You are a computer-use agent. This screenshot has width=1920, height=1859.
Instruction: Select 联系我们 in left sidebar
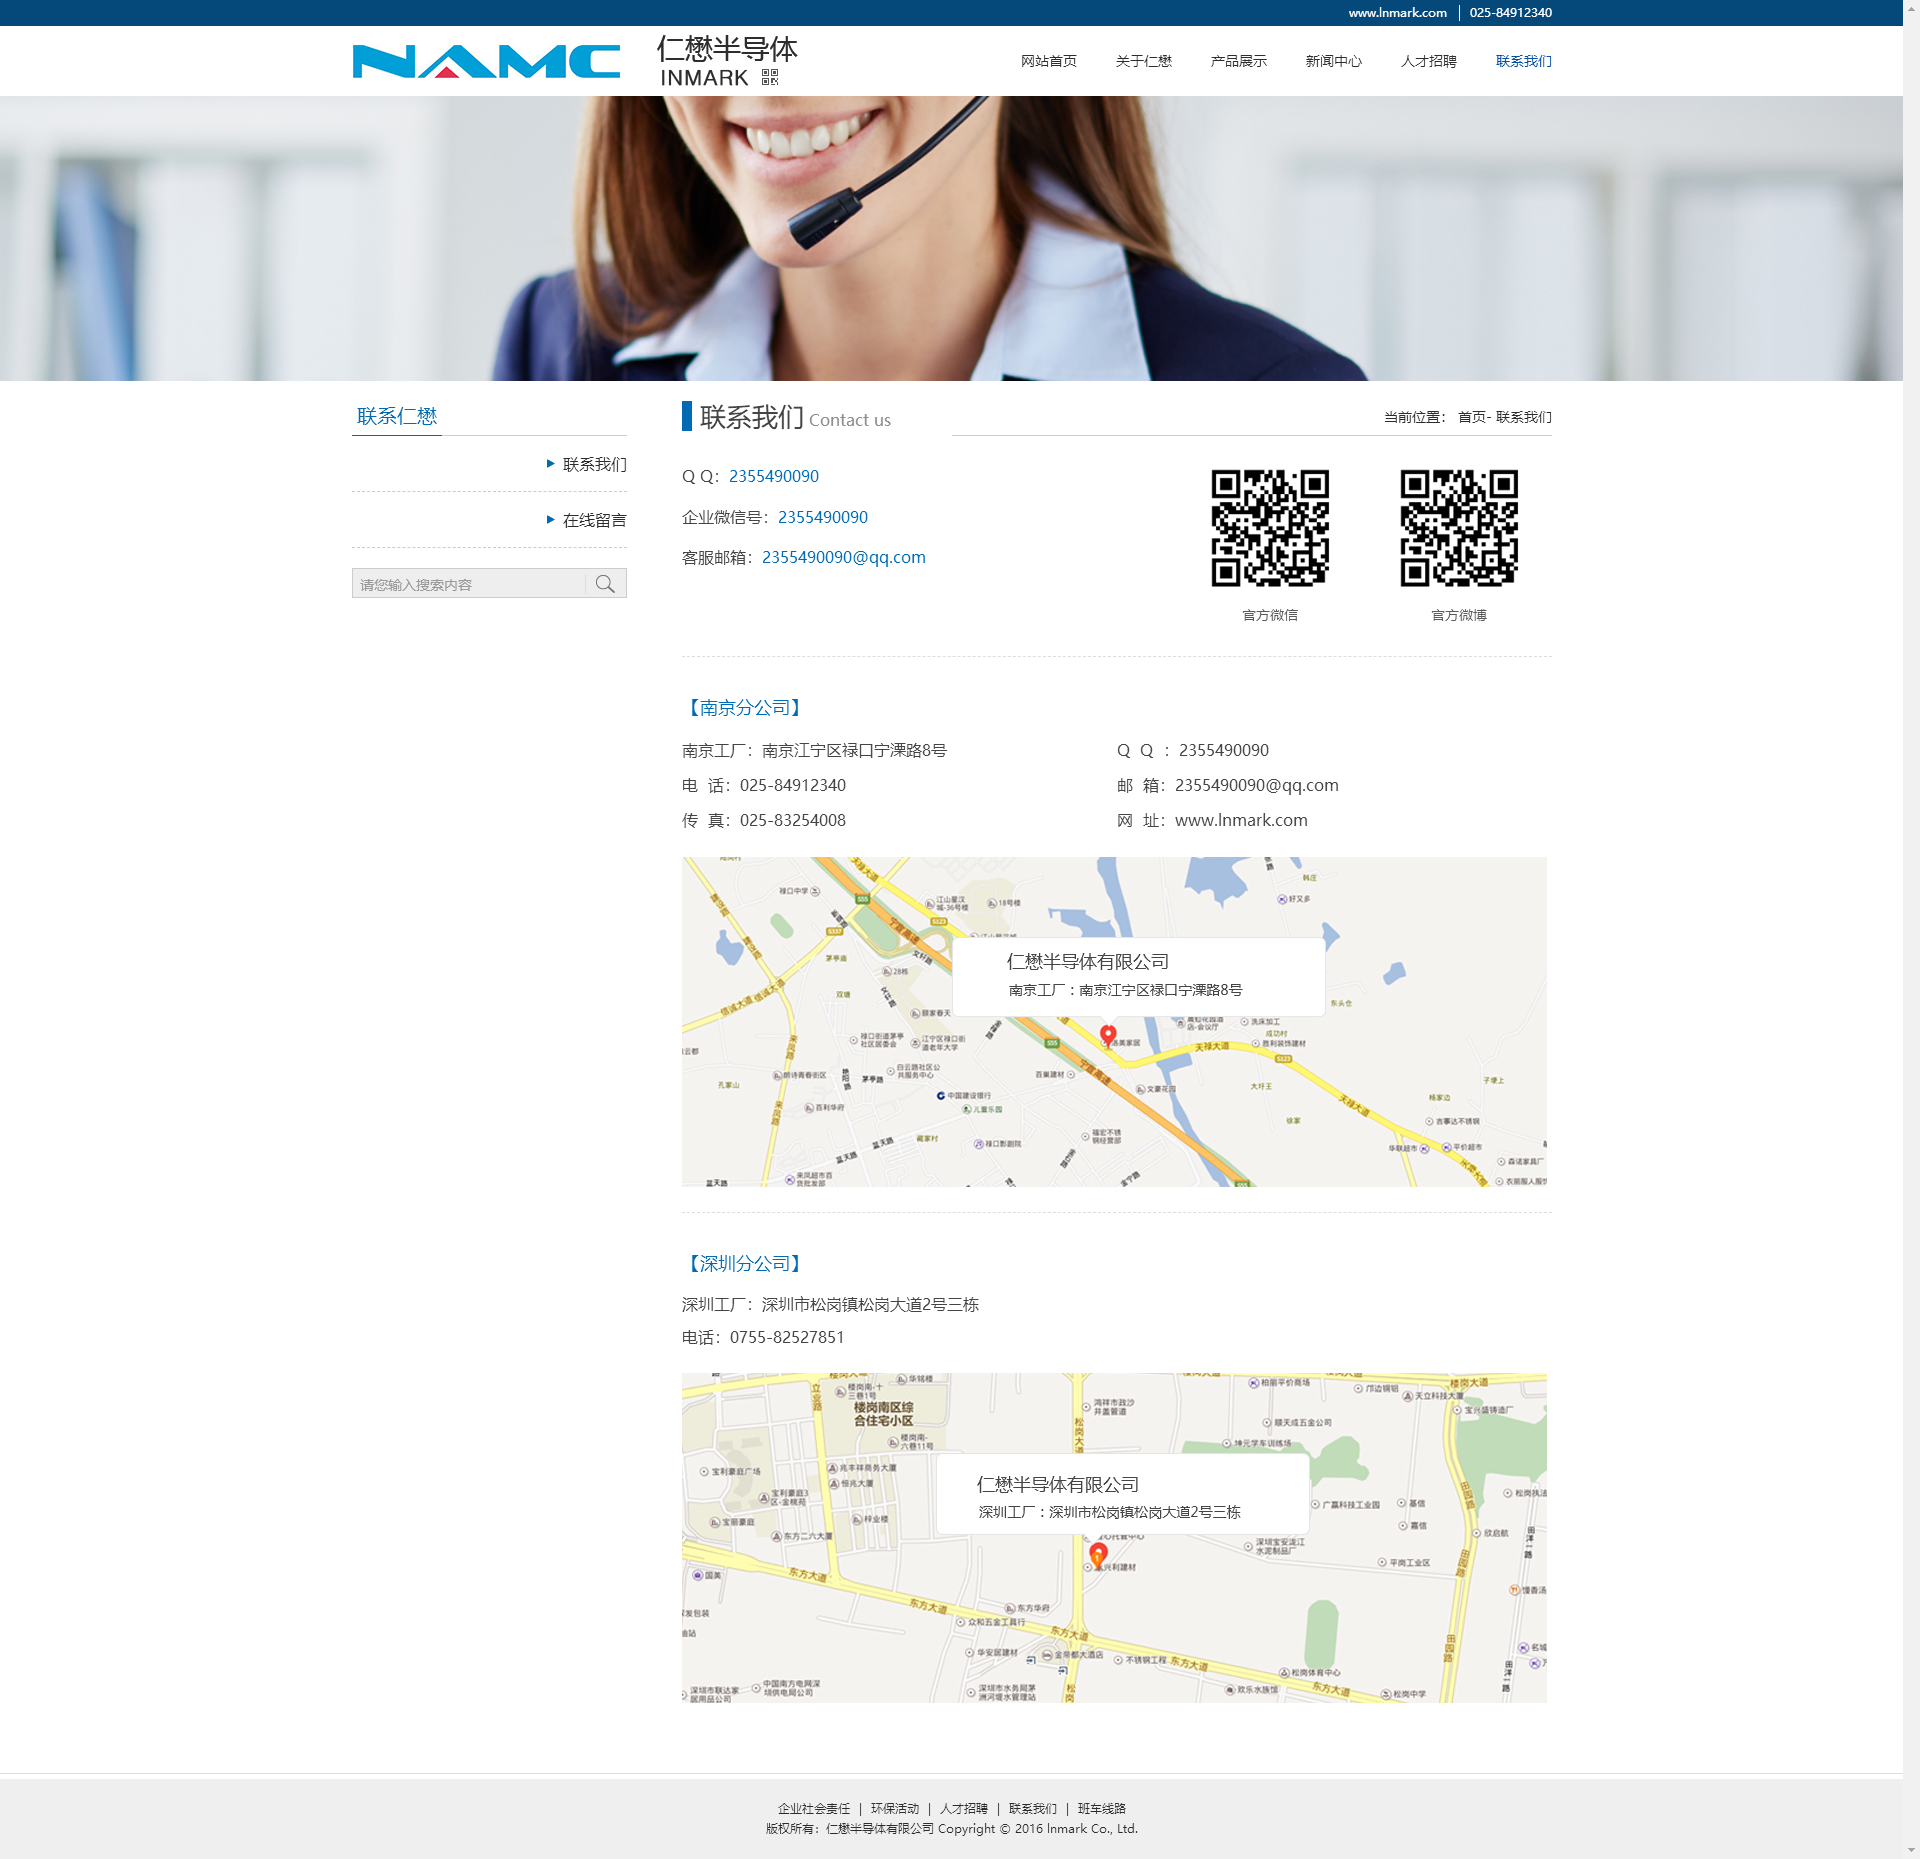click(x=594, y=464)
